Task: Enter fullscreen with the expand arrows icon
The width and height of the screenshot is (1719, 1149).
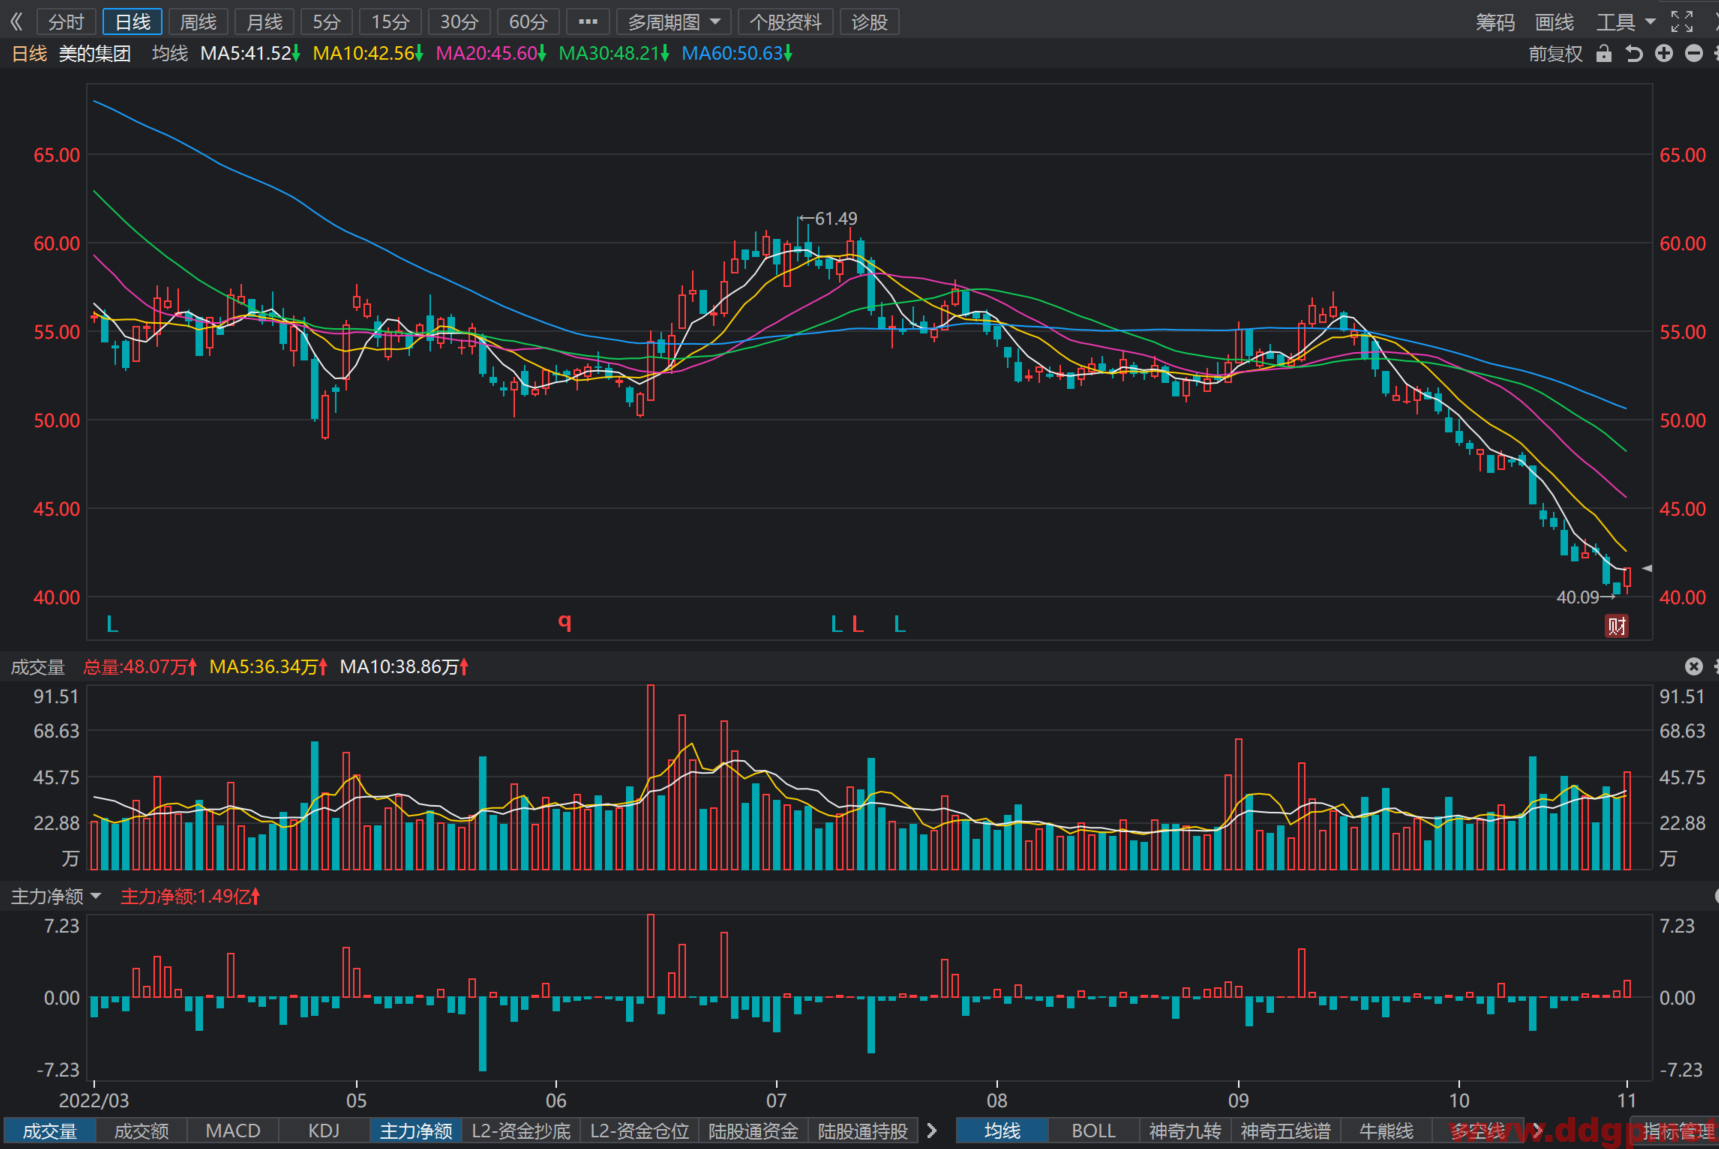Action: pos(1682,21)
